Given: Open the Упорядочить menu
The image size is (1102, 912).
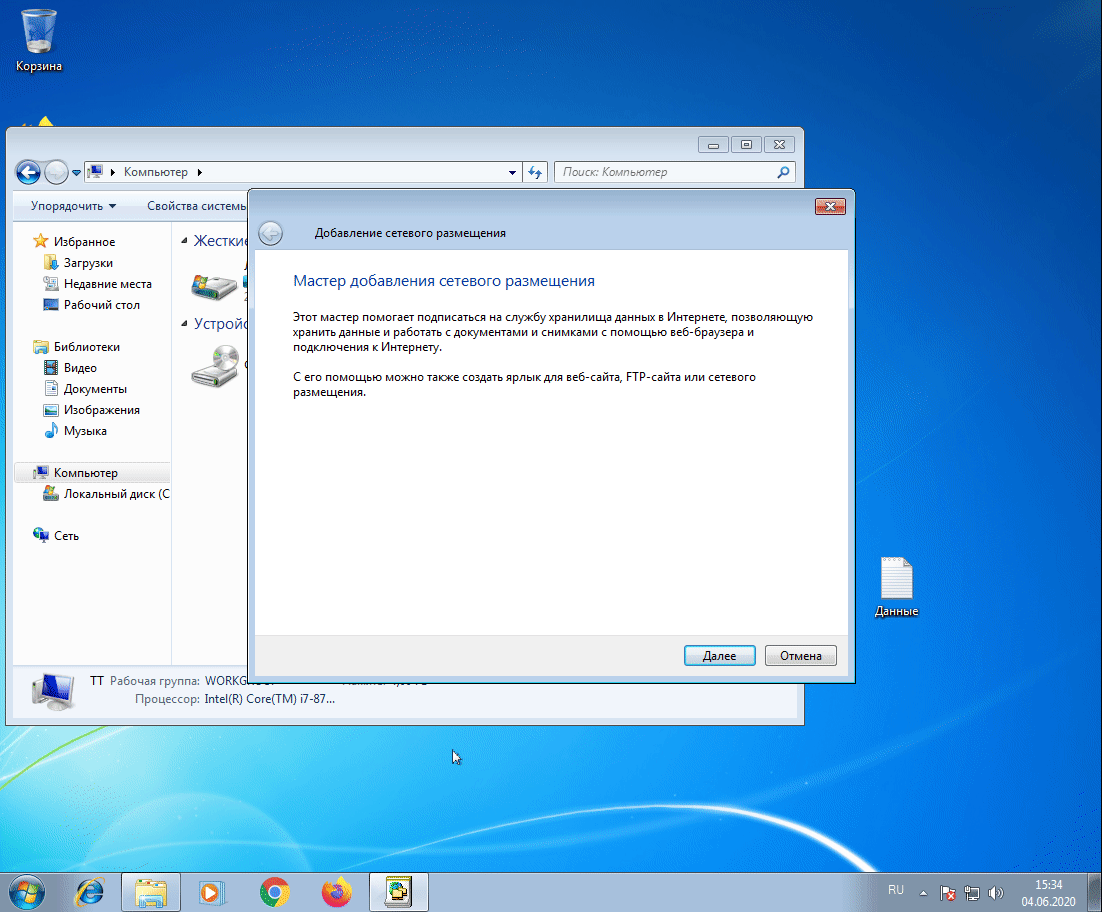Looking at the screenshot, I should coord(73,206).
